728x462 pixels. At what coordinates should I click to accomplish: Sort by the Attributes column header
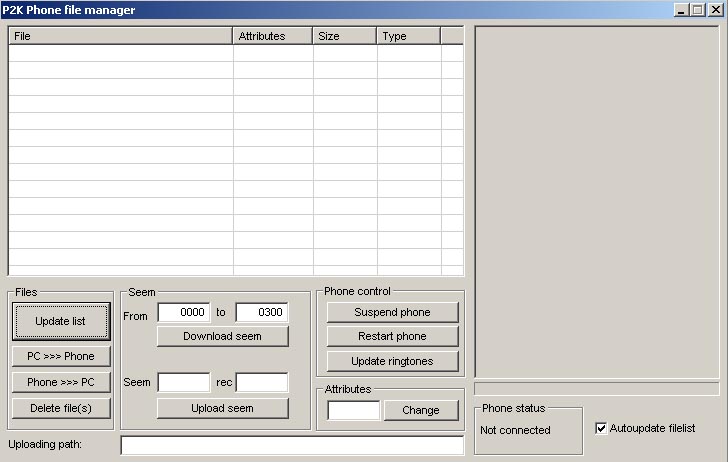tap(272, 36)
